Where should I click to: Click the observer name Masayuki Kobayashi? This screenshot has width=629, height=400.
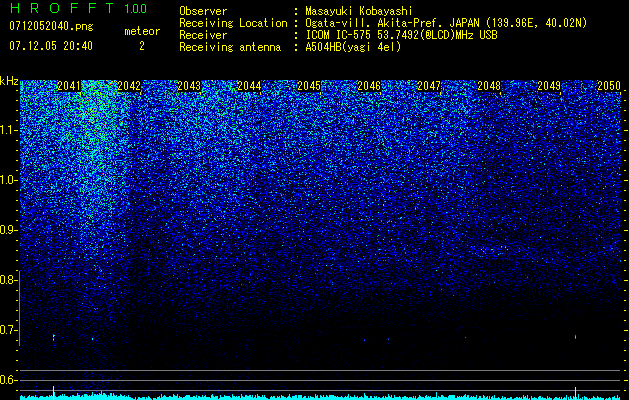358,12
